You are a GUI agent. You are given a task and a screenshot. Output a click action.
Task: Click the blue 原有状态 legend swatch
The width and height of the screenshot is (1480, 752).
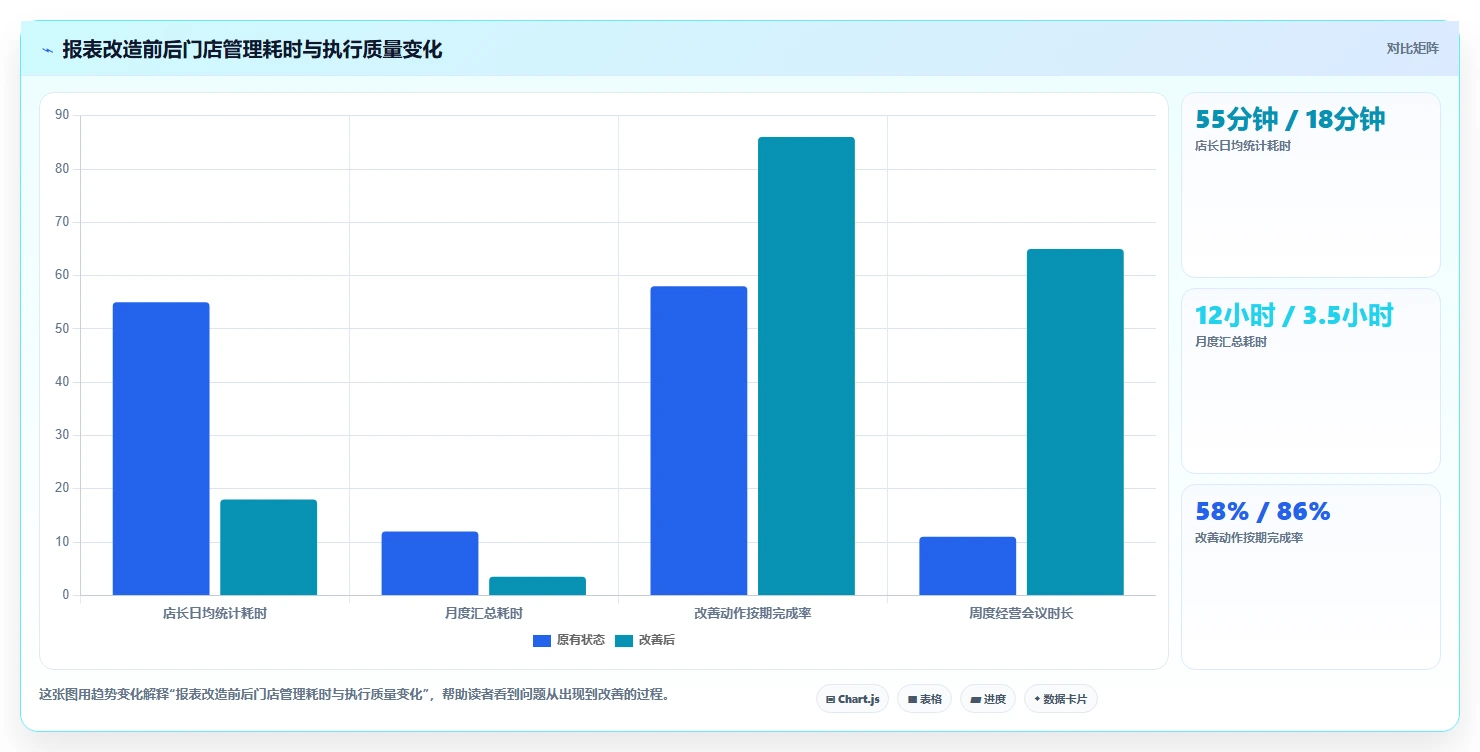pos(542,640)
